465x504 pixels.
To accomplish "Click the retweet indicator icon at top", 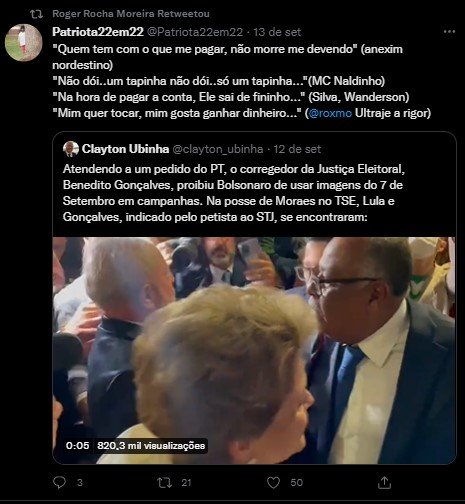I will tap(36, 14).
